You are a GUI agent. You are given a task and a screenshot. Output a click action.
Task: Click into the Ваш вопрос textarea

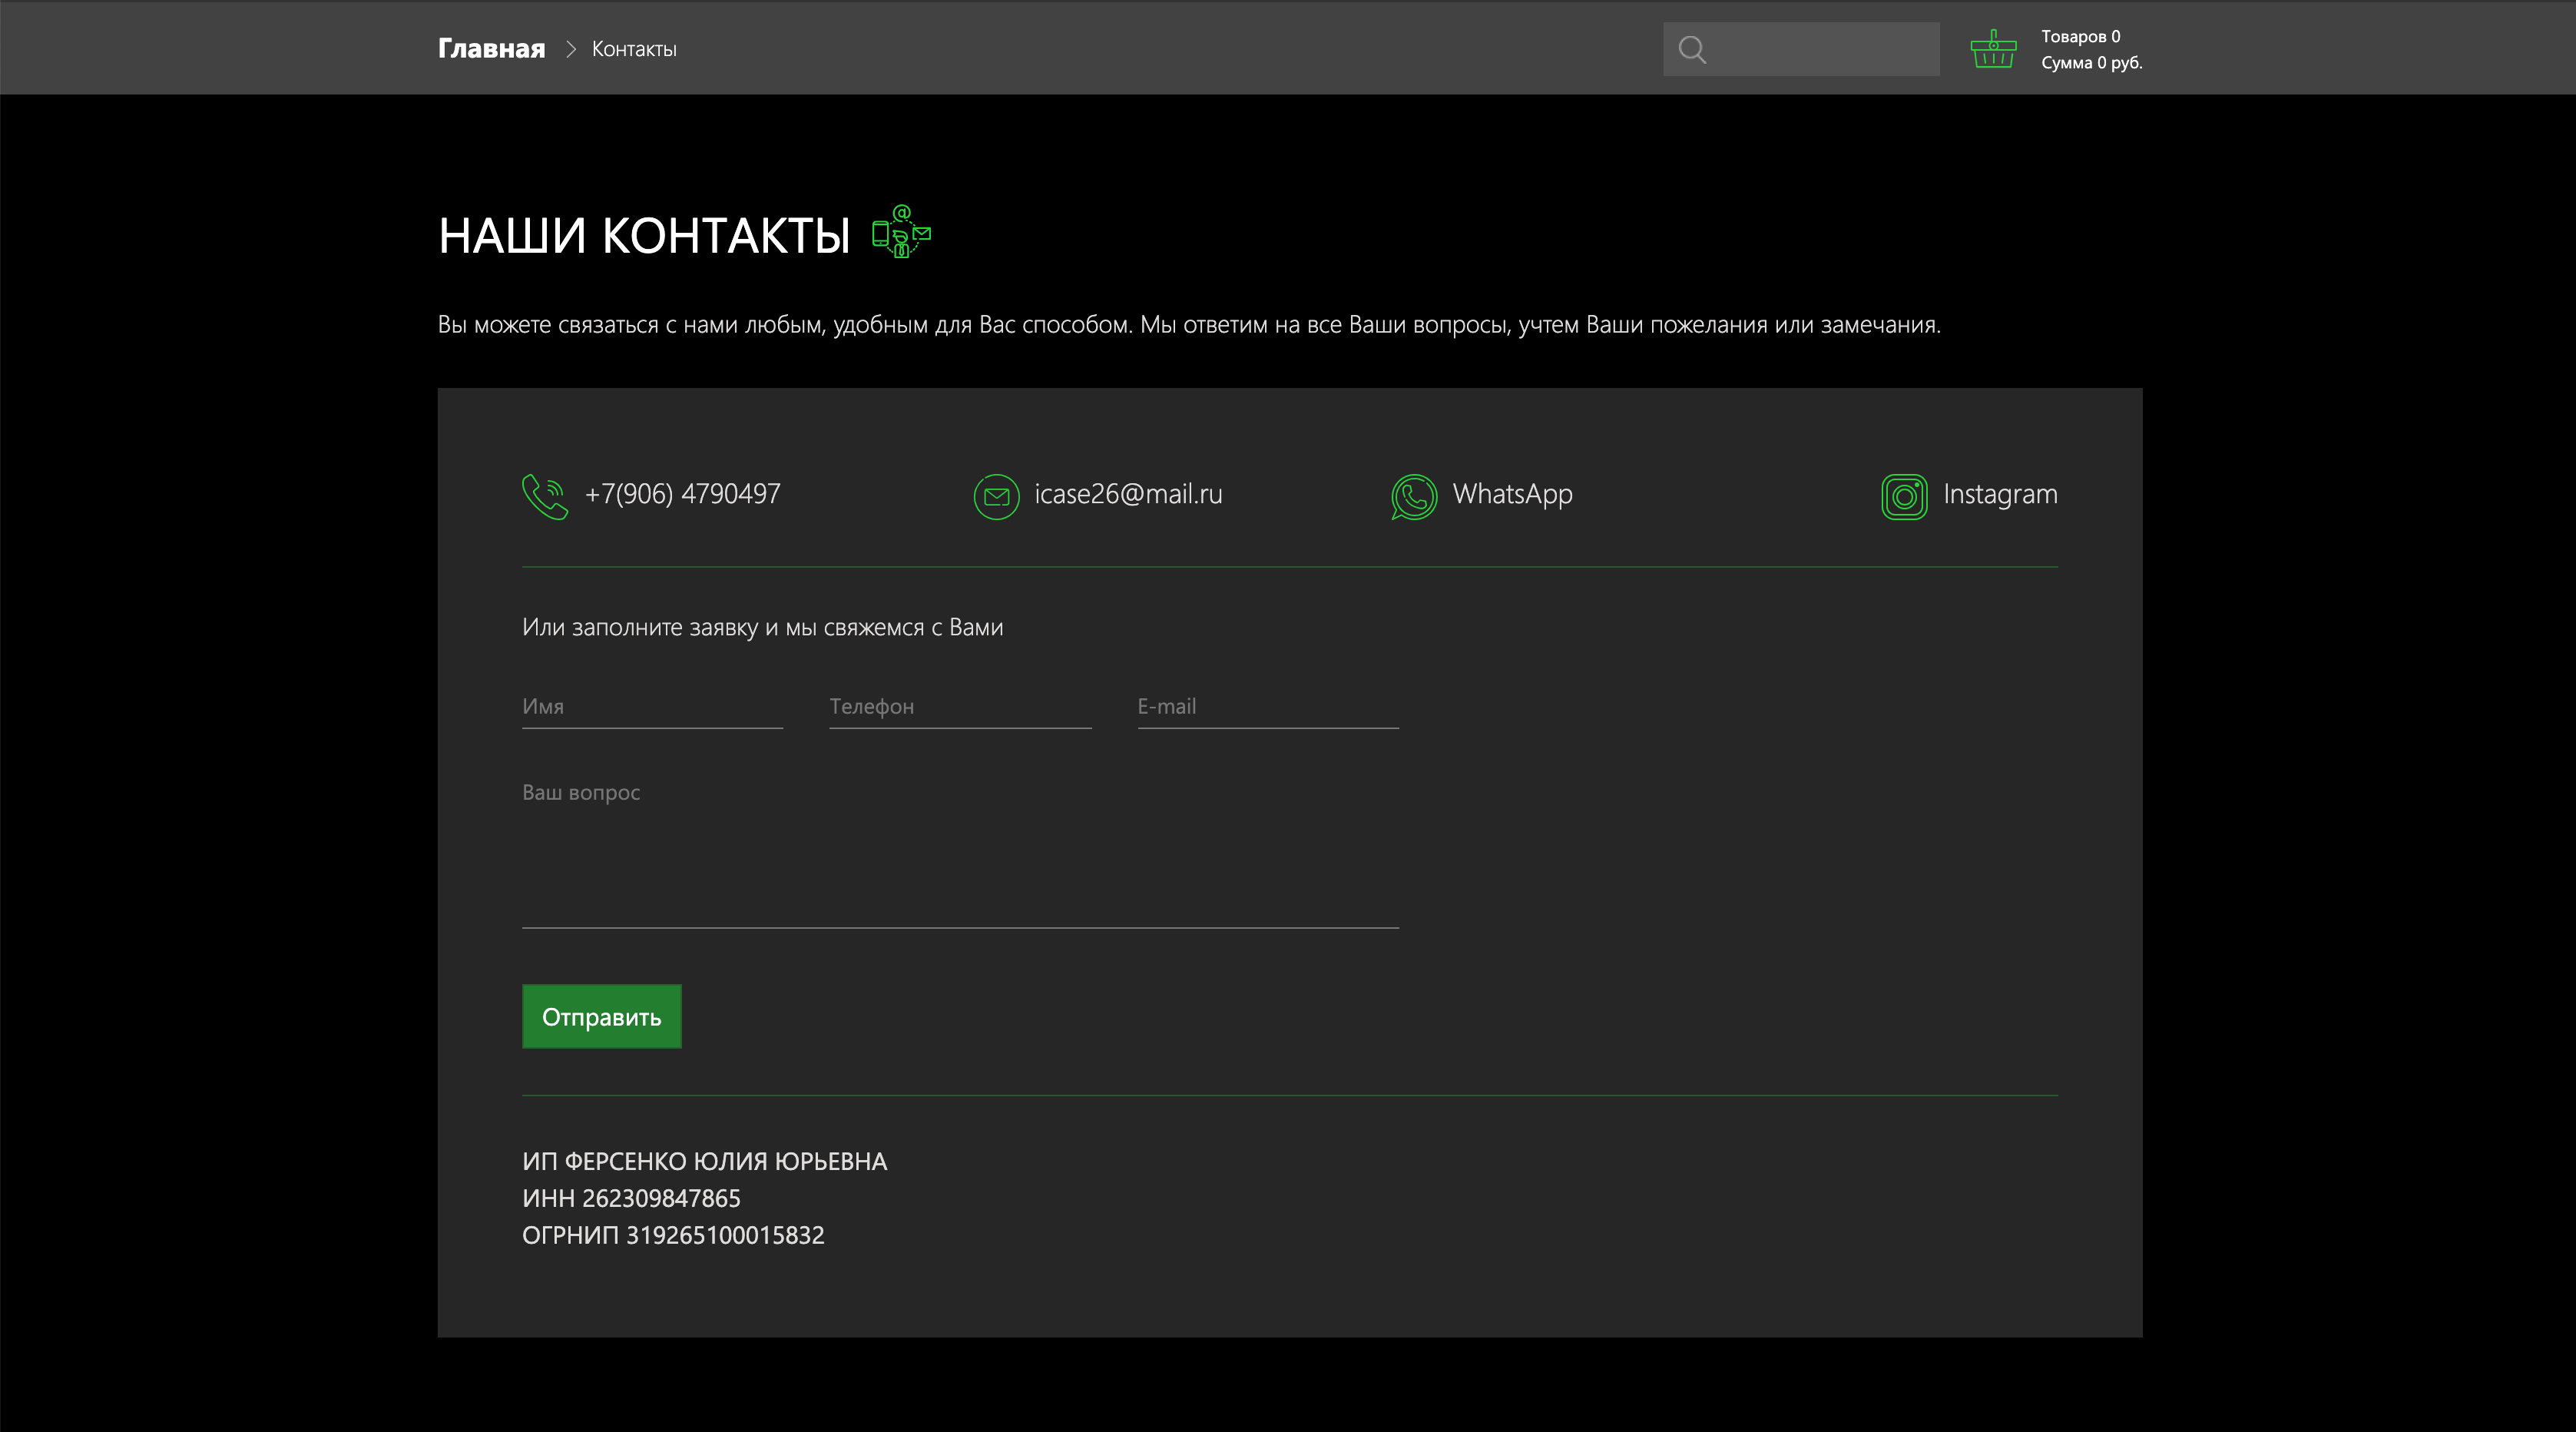click(x=960, y=850)
